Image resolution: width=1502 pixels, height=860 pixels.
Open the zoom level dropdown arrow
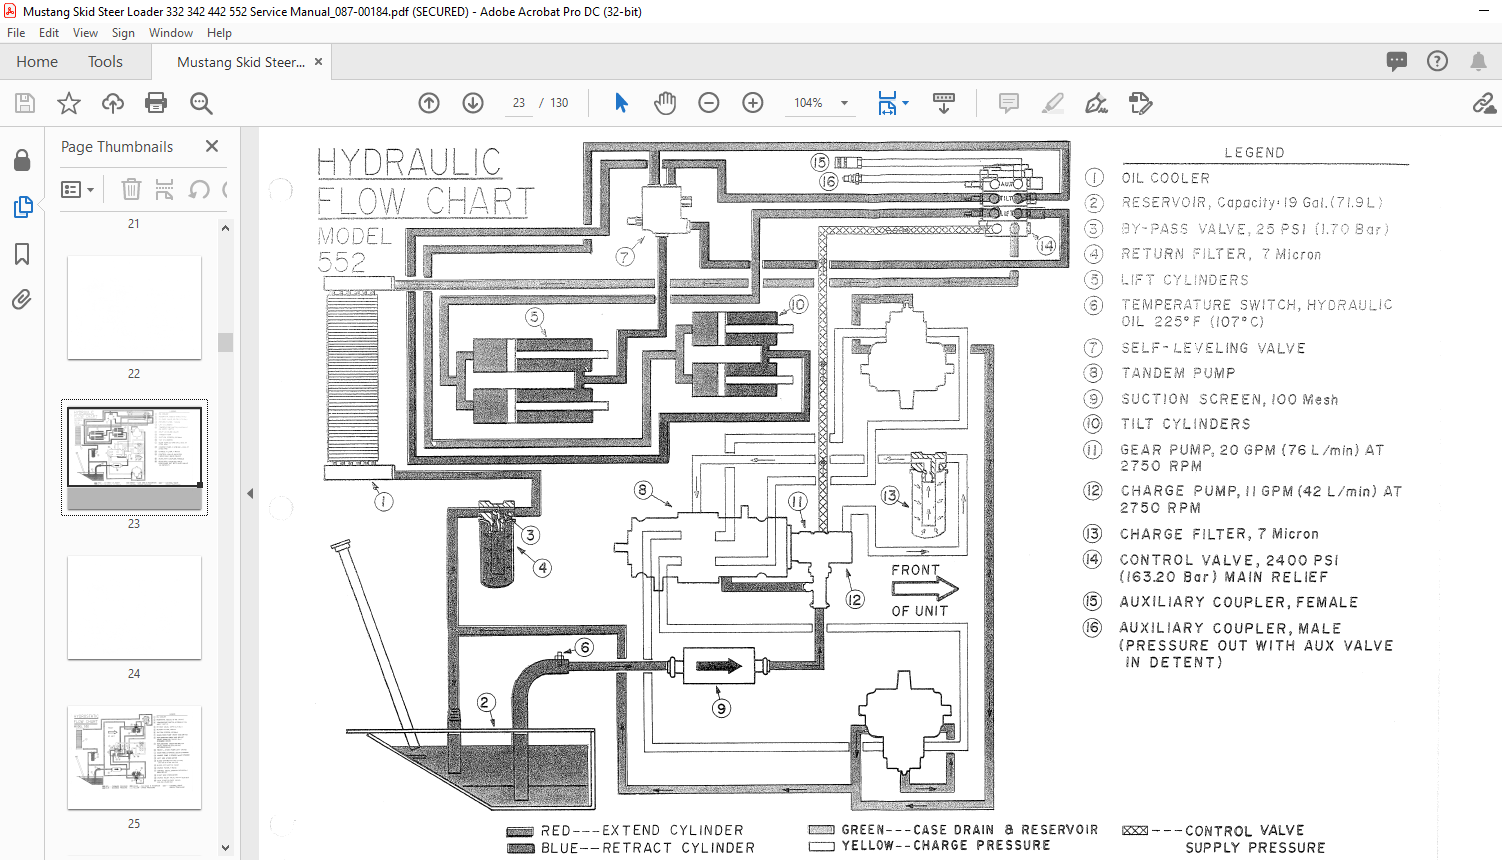point(844,103)
